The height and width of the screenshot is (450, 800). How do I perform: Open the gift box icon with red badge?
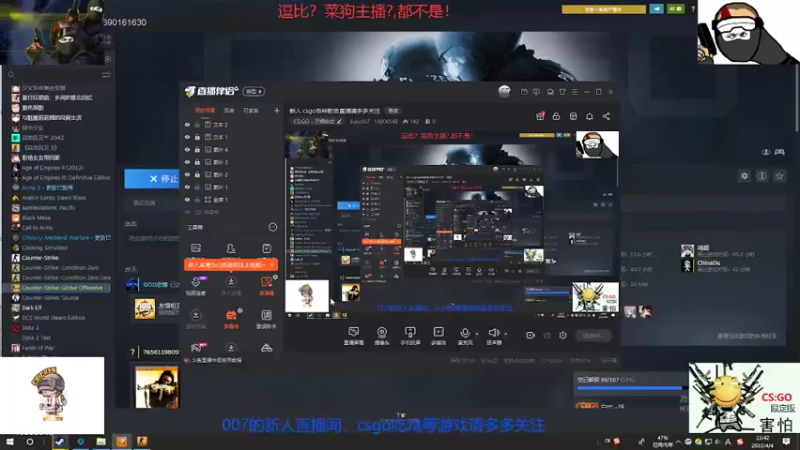pyautogui.click(x=540, y=116)
